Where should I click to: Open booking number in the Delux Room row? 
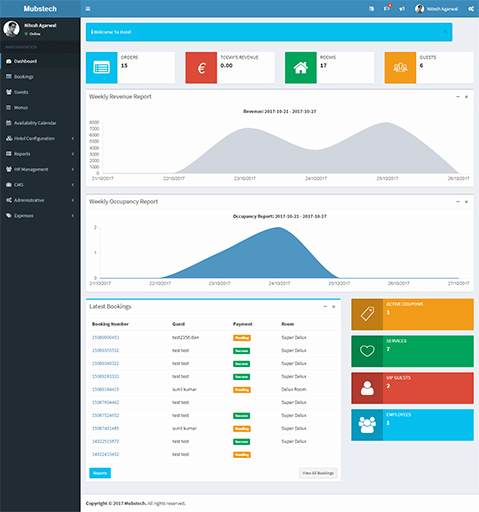tap(105, 389)
